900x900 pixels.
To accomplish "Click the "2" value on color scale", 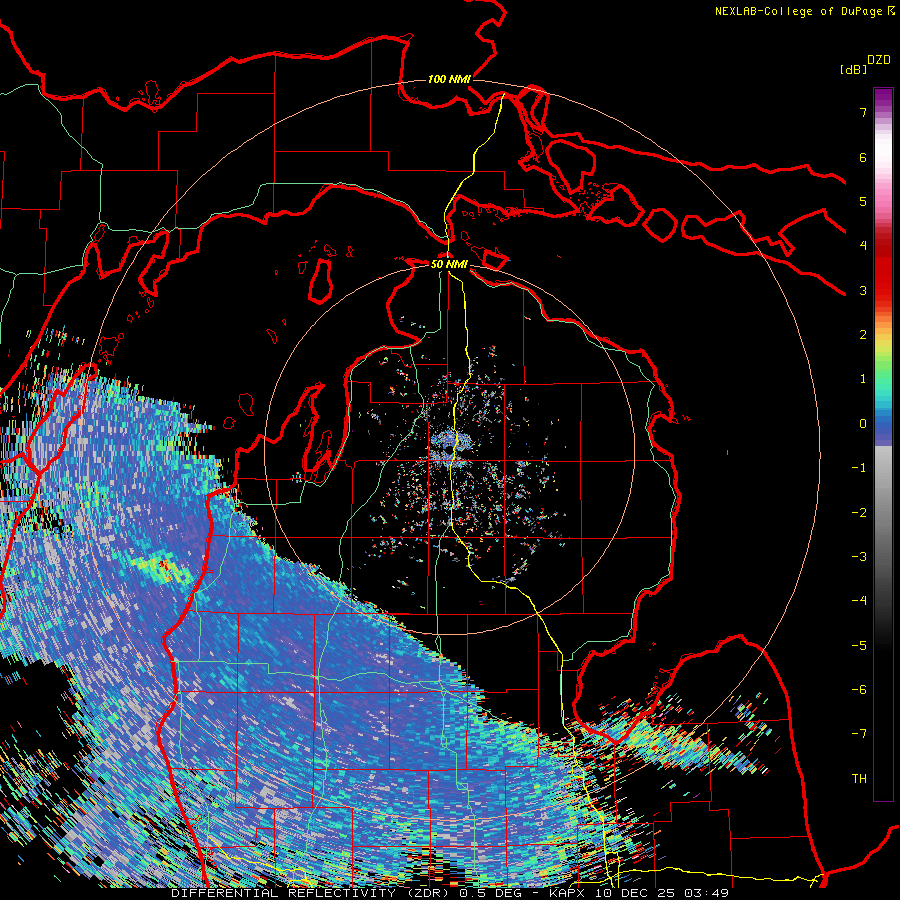I will coord(863,335).
